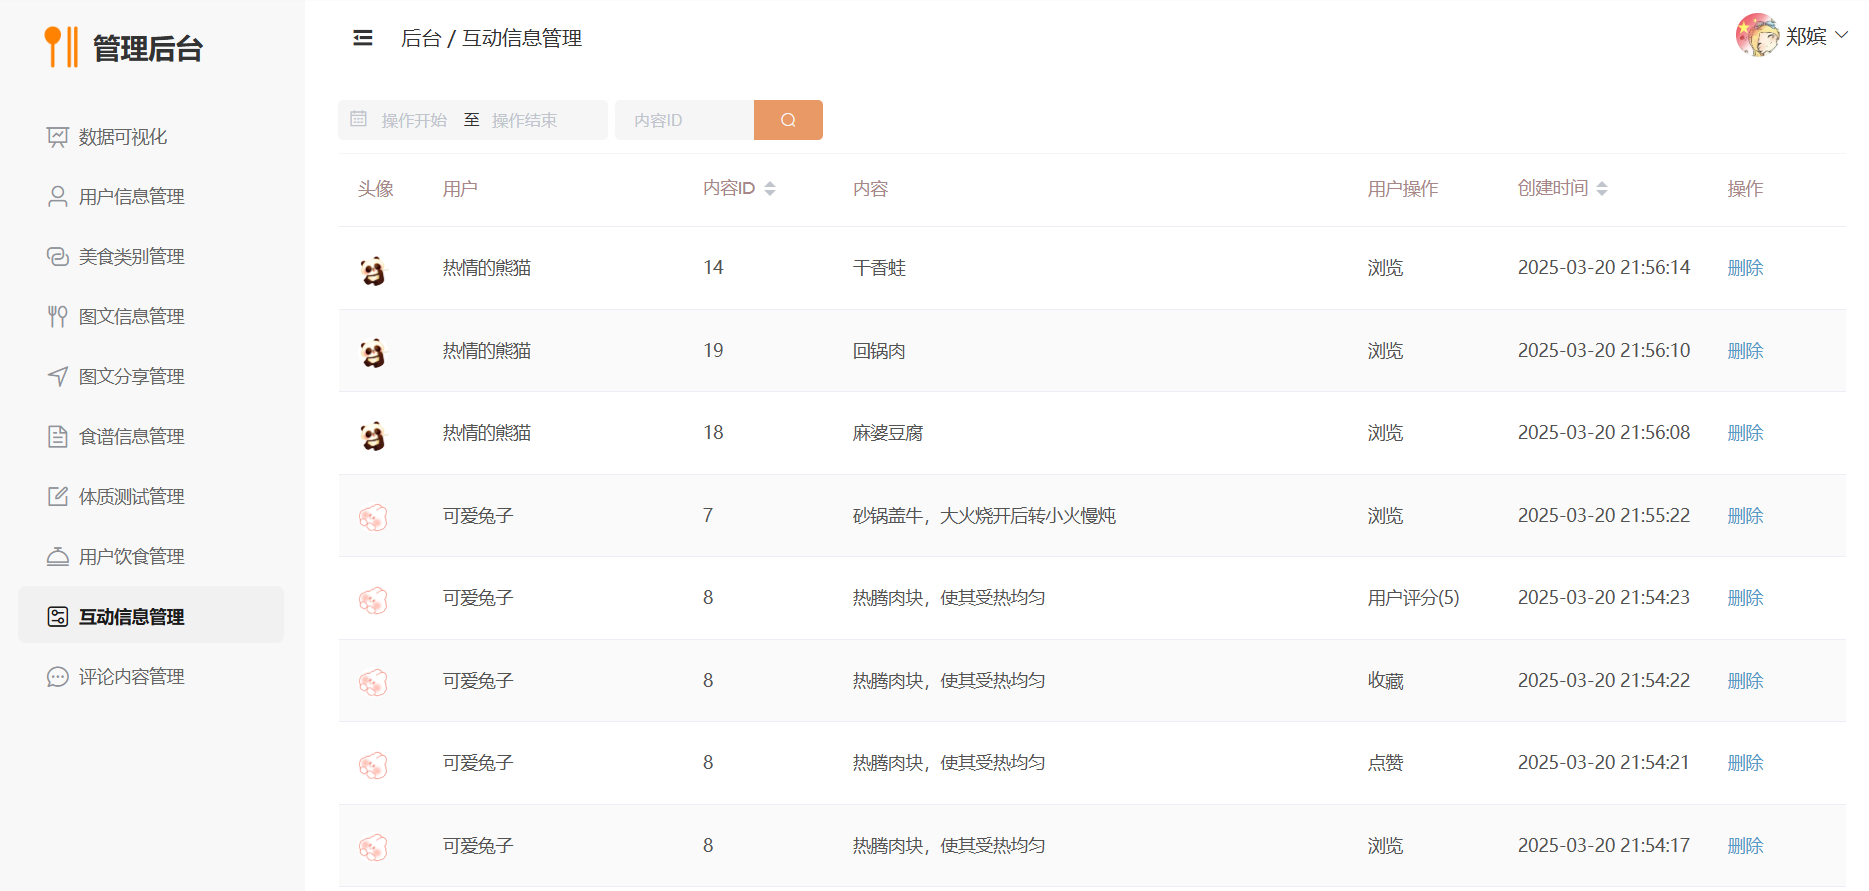Collapse sidebar with hamburger icon

(363, 38)
